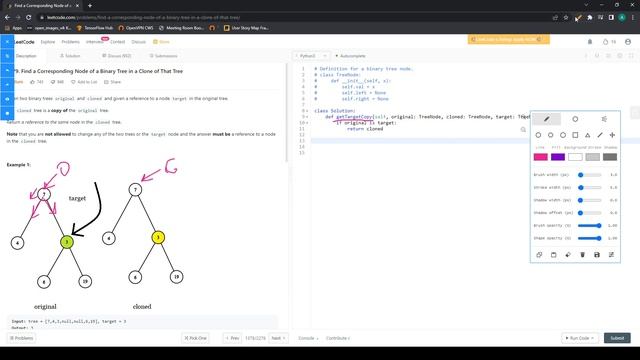Select the move cross tool
640x360 pixels.
(612, 135)
